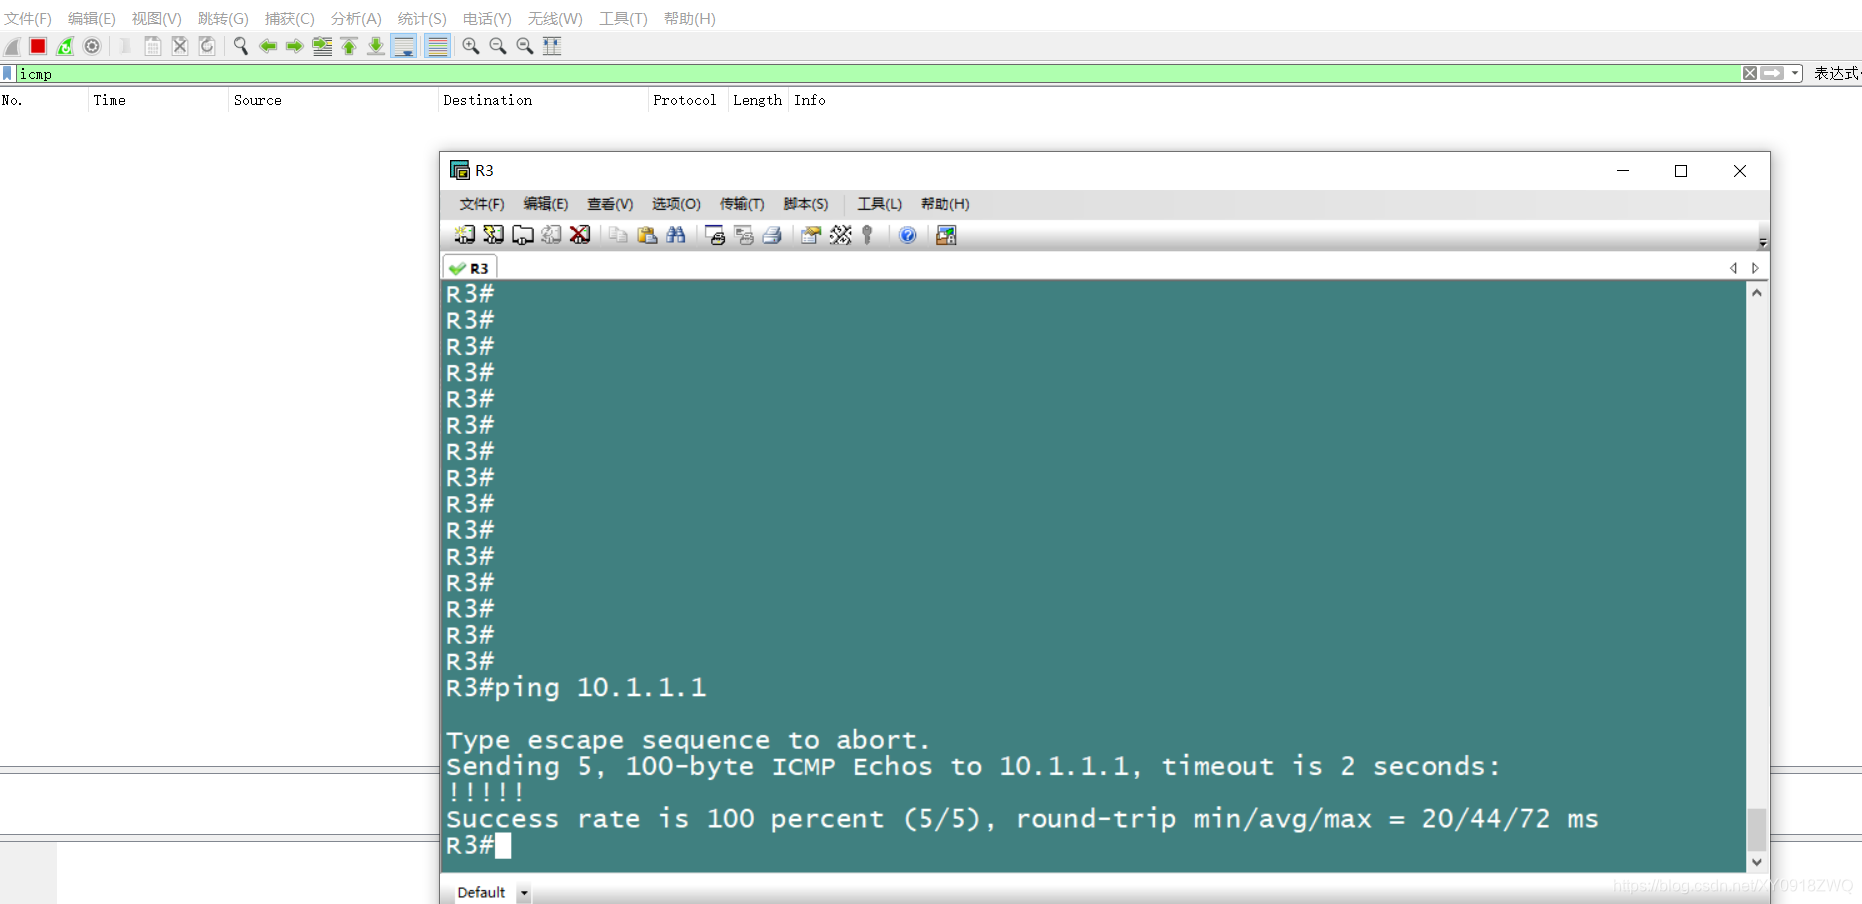Sort packet list by Protocol column
1862x904 pixels.
688,100
